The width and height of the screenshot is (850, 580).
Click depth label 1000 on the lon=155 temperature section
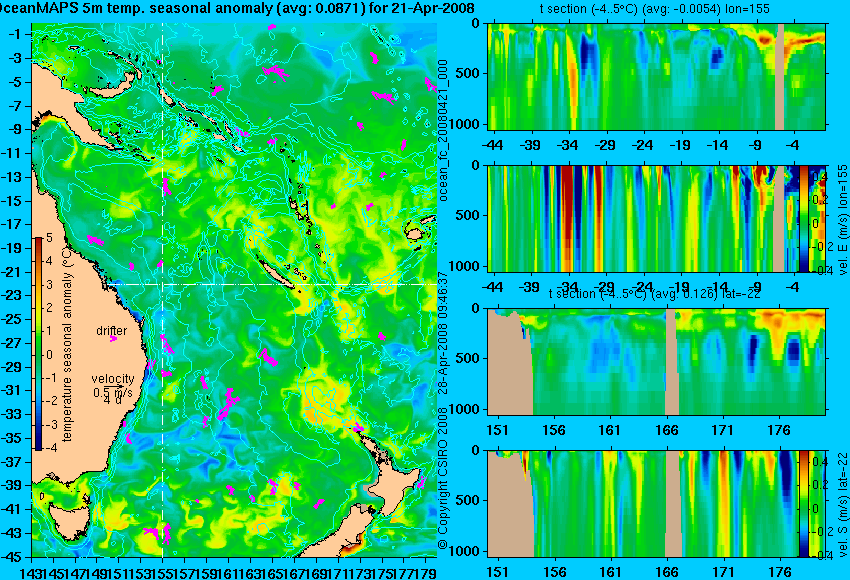click(x=466, y=125)
